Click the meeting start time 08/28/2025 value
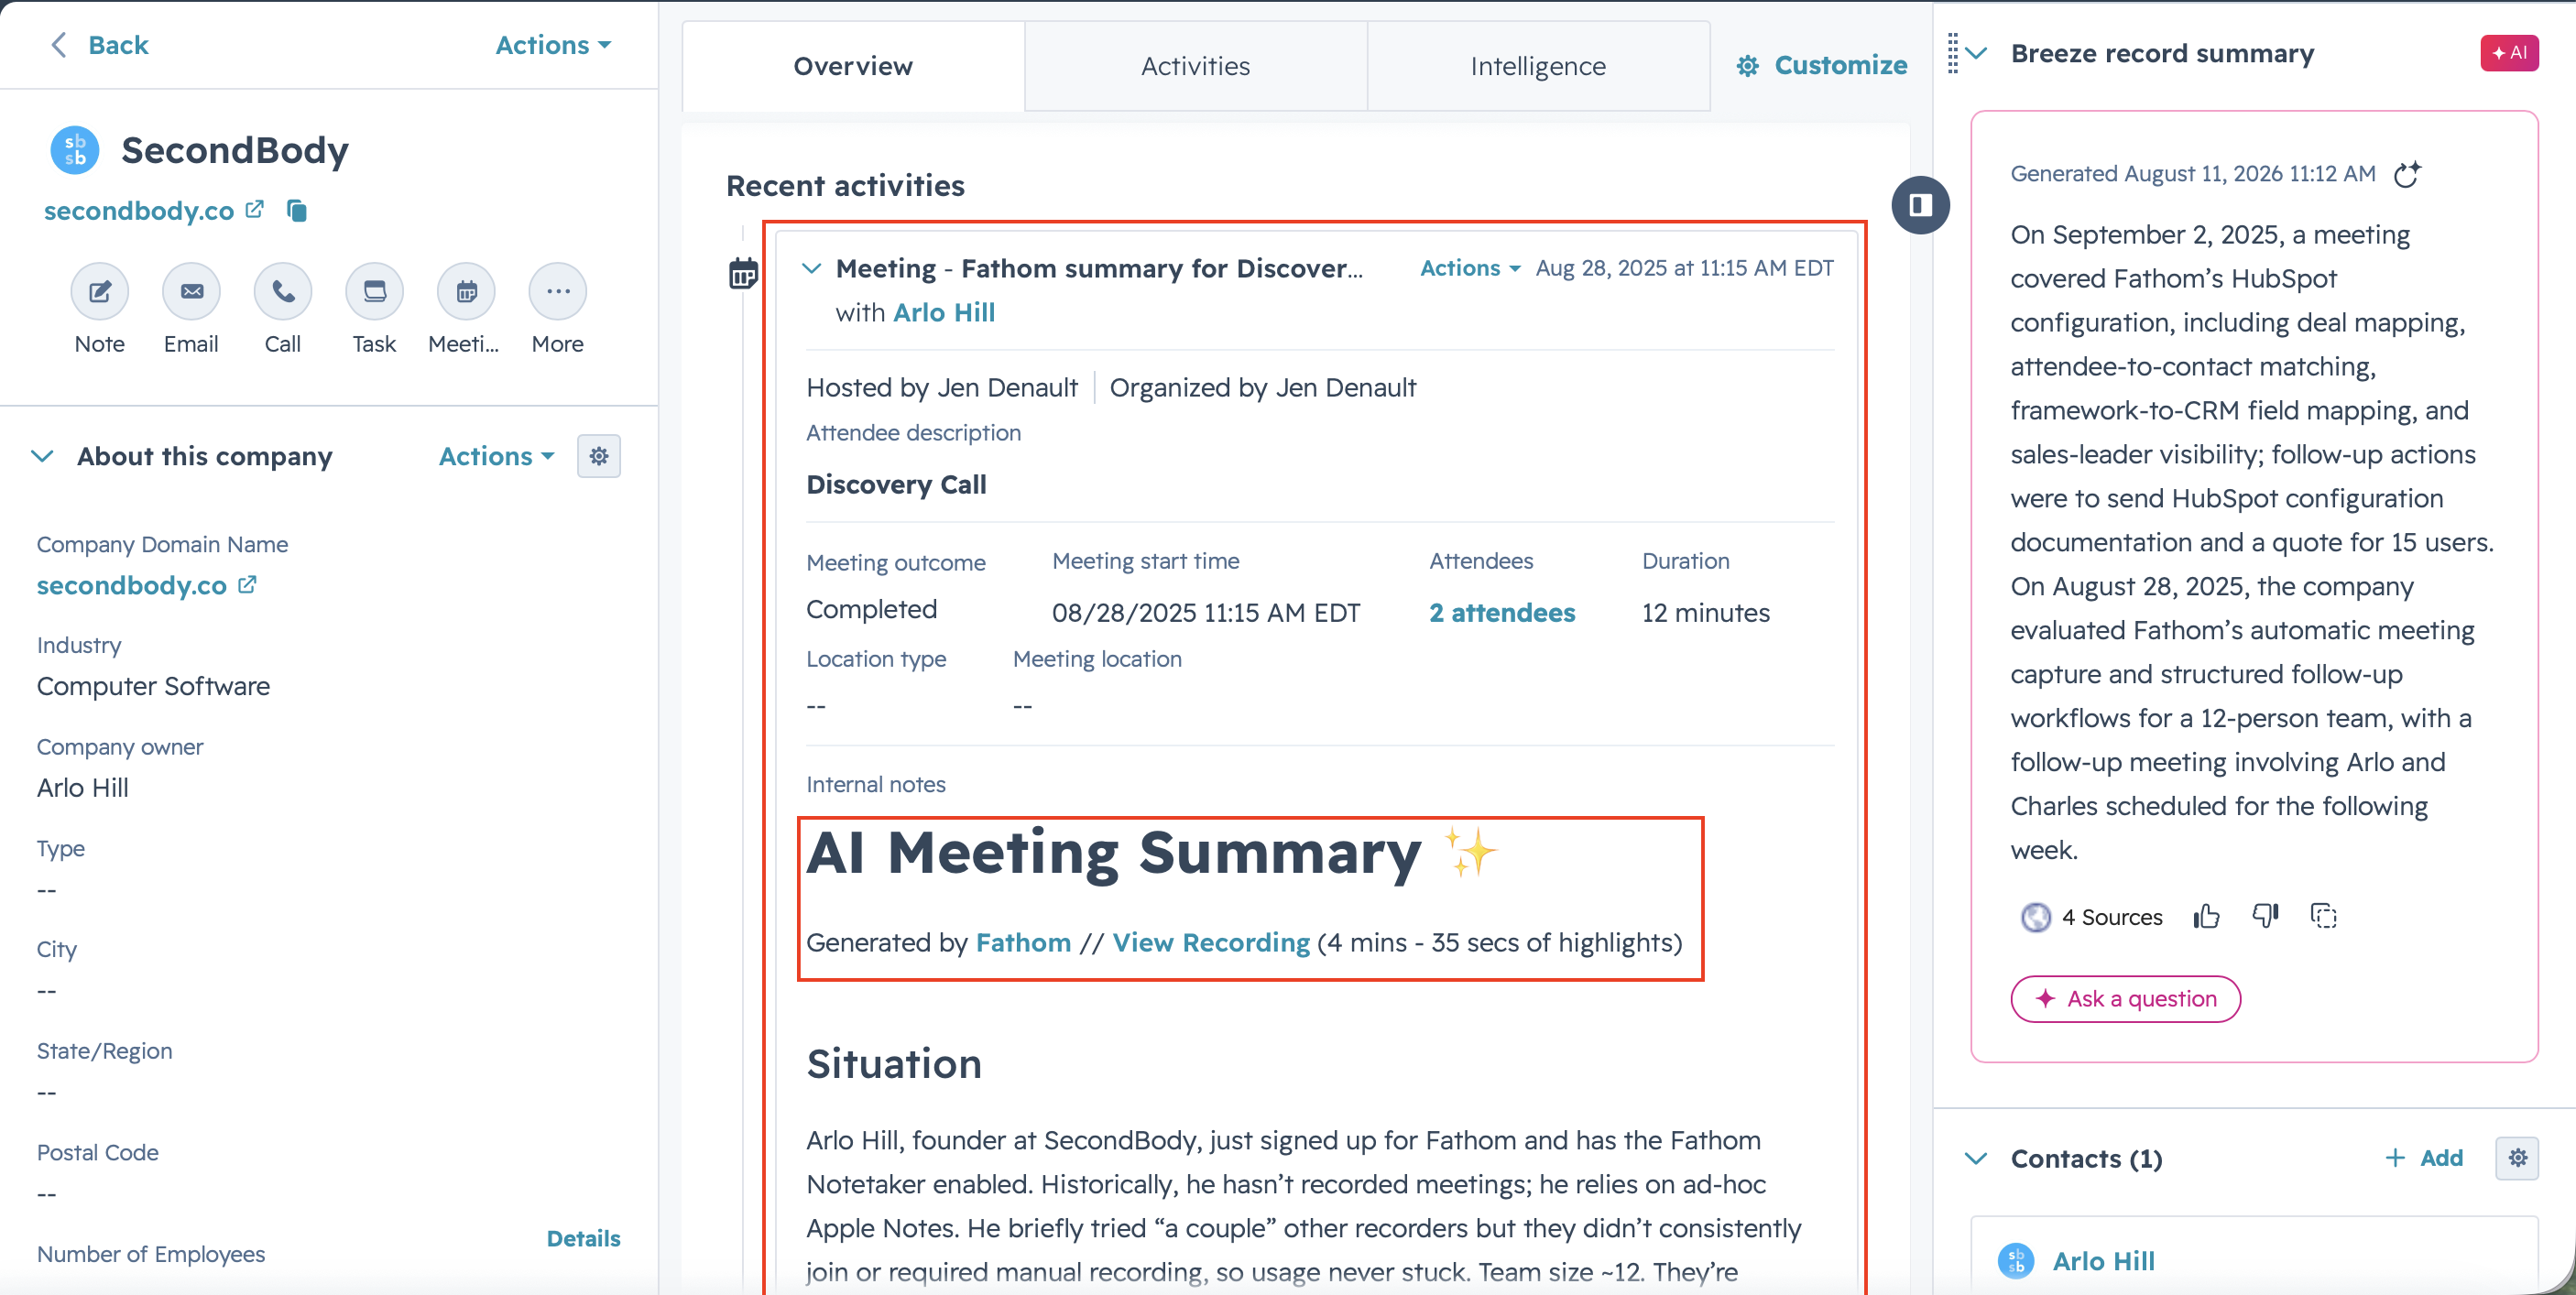The width and height of the screenshot is (2576, 1295). tap(1206, 613)
